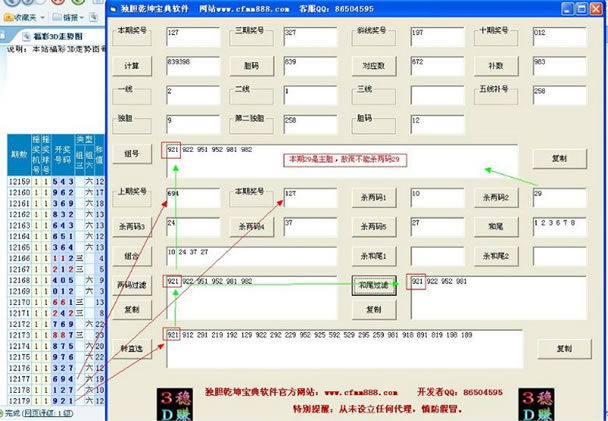This screenshot has width=608, height=421.
Task: Focus the 杀两码1 field containing 10
Action: point(436,197)
